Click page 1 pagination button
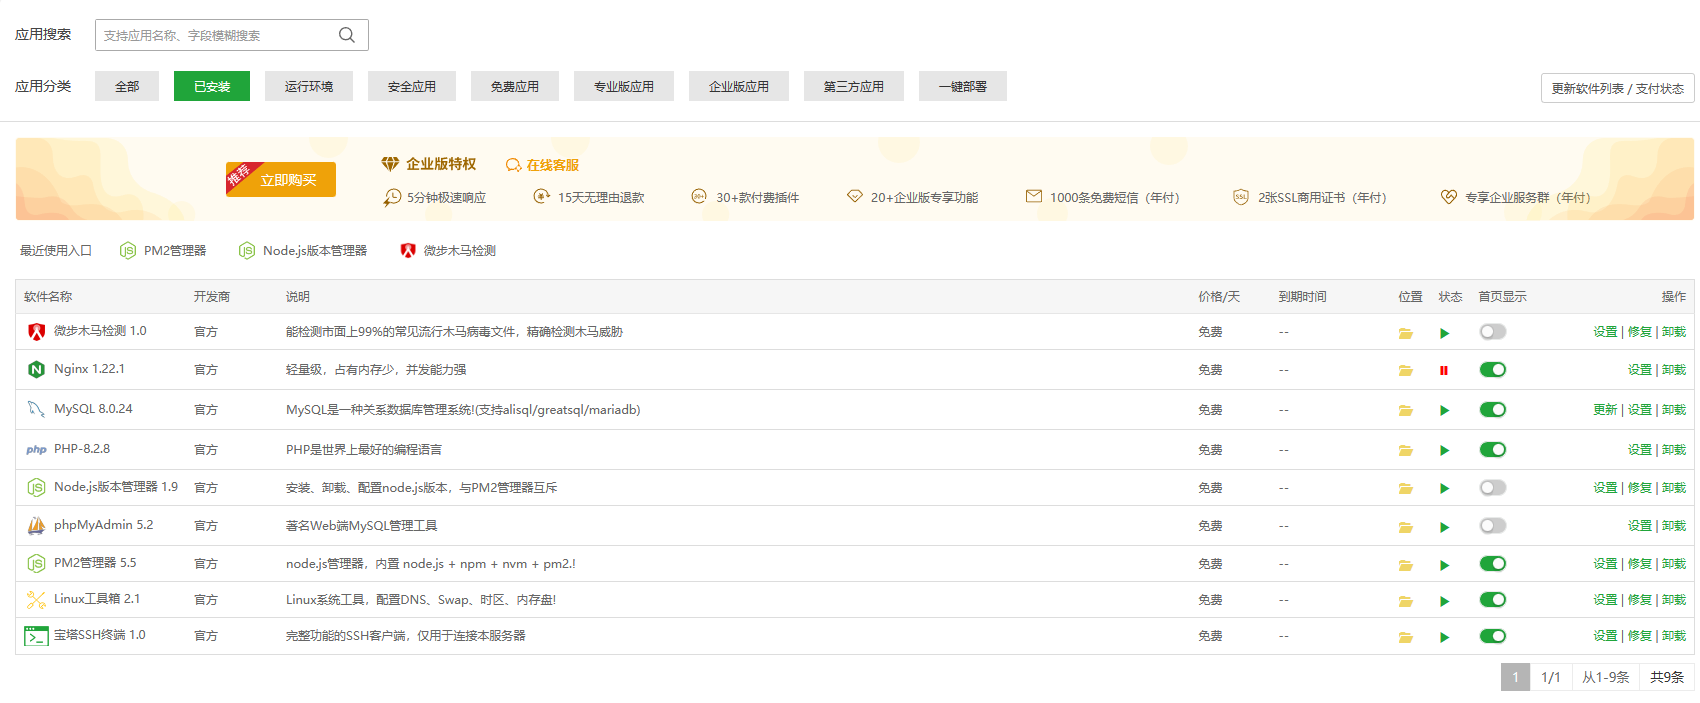This screenshot has width=1700, height=703. (1515, 677)
